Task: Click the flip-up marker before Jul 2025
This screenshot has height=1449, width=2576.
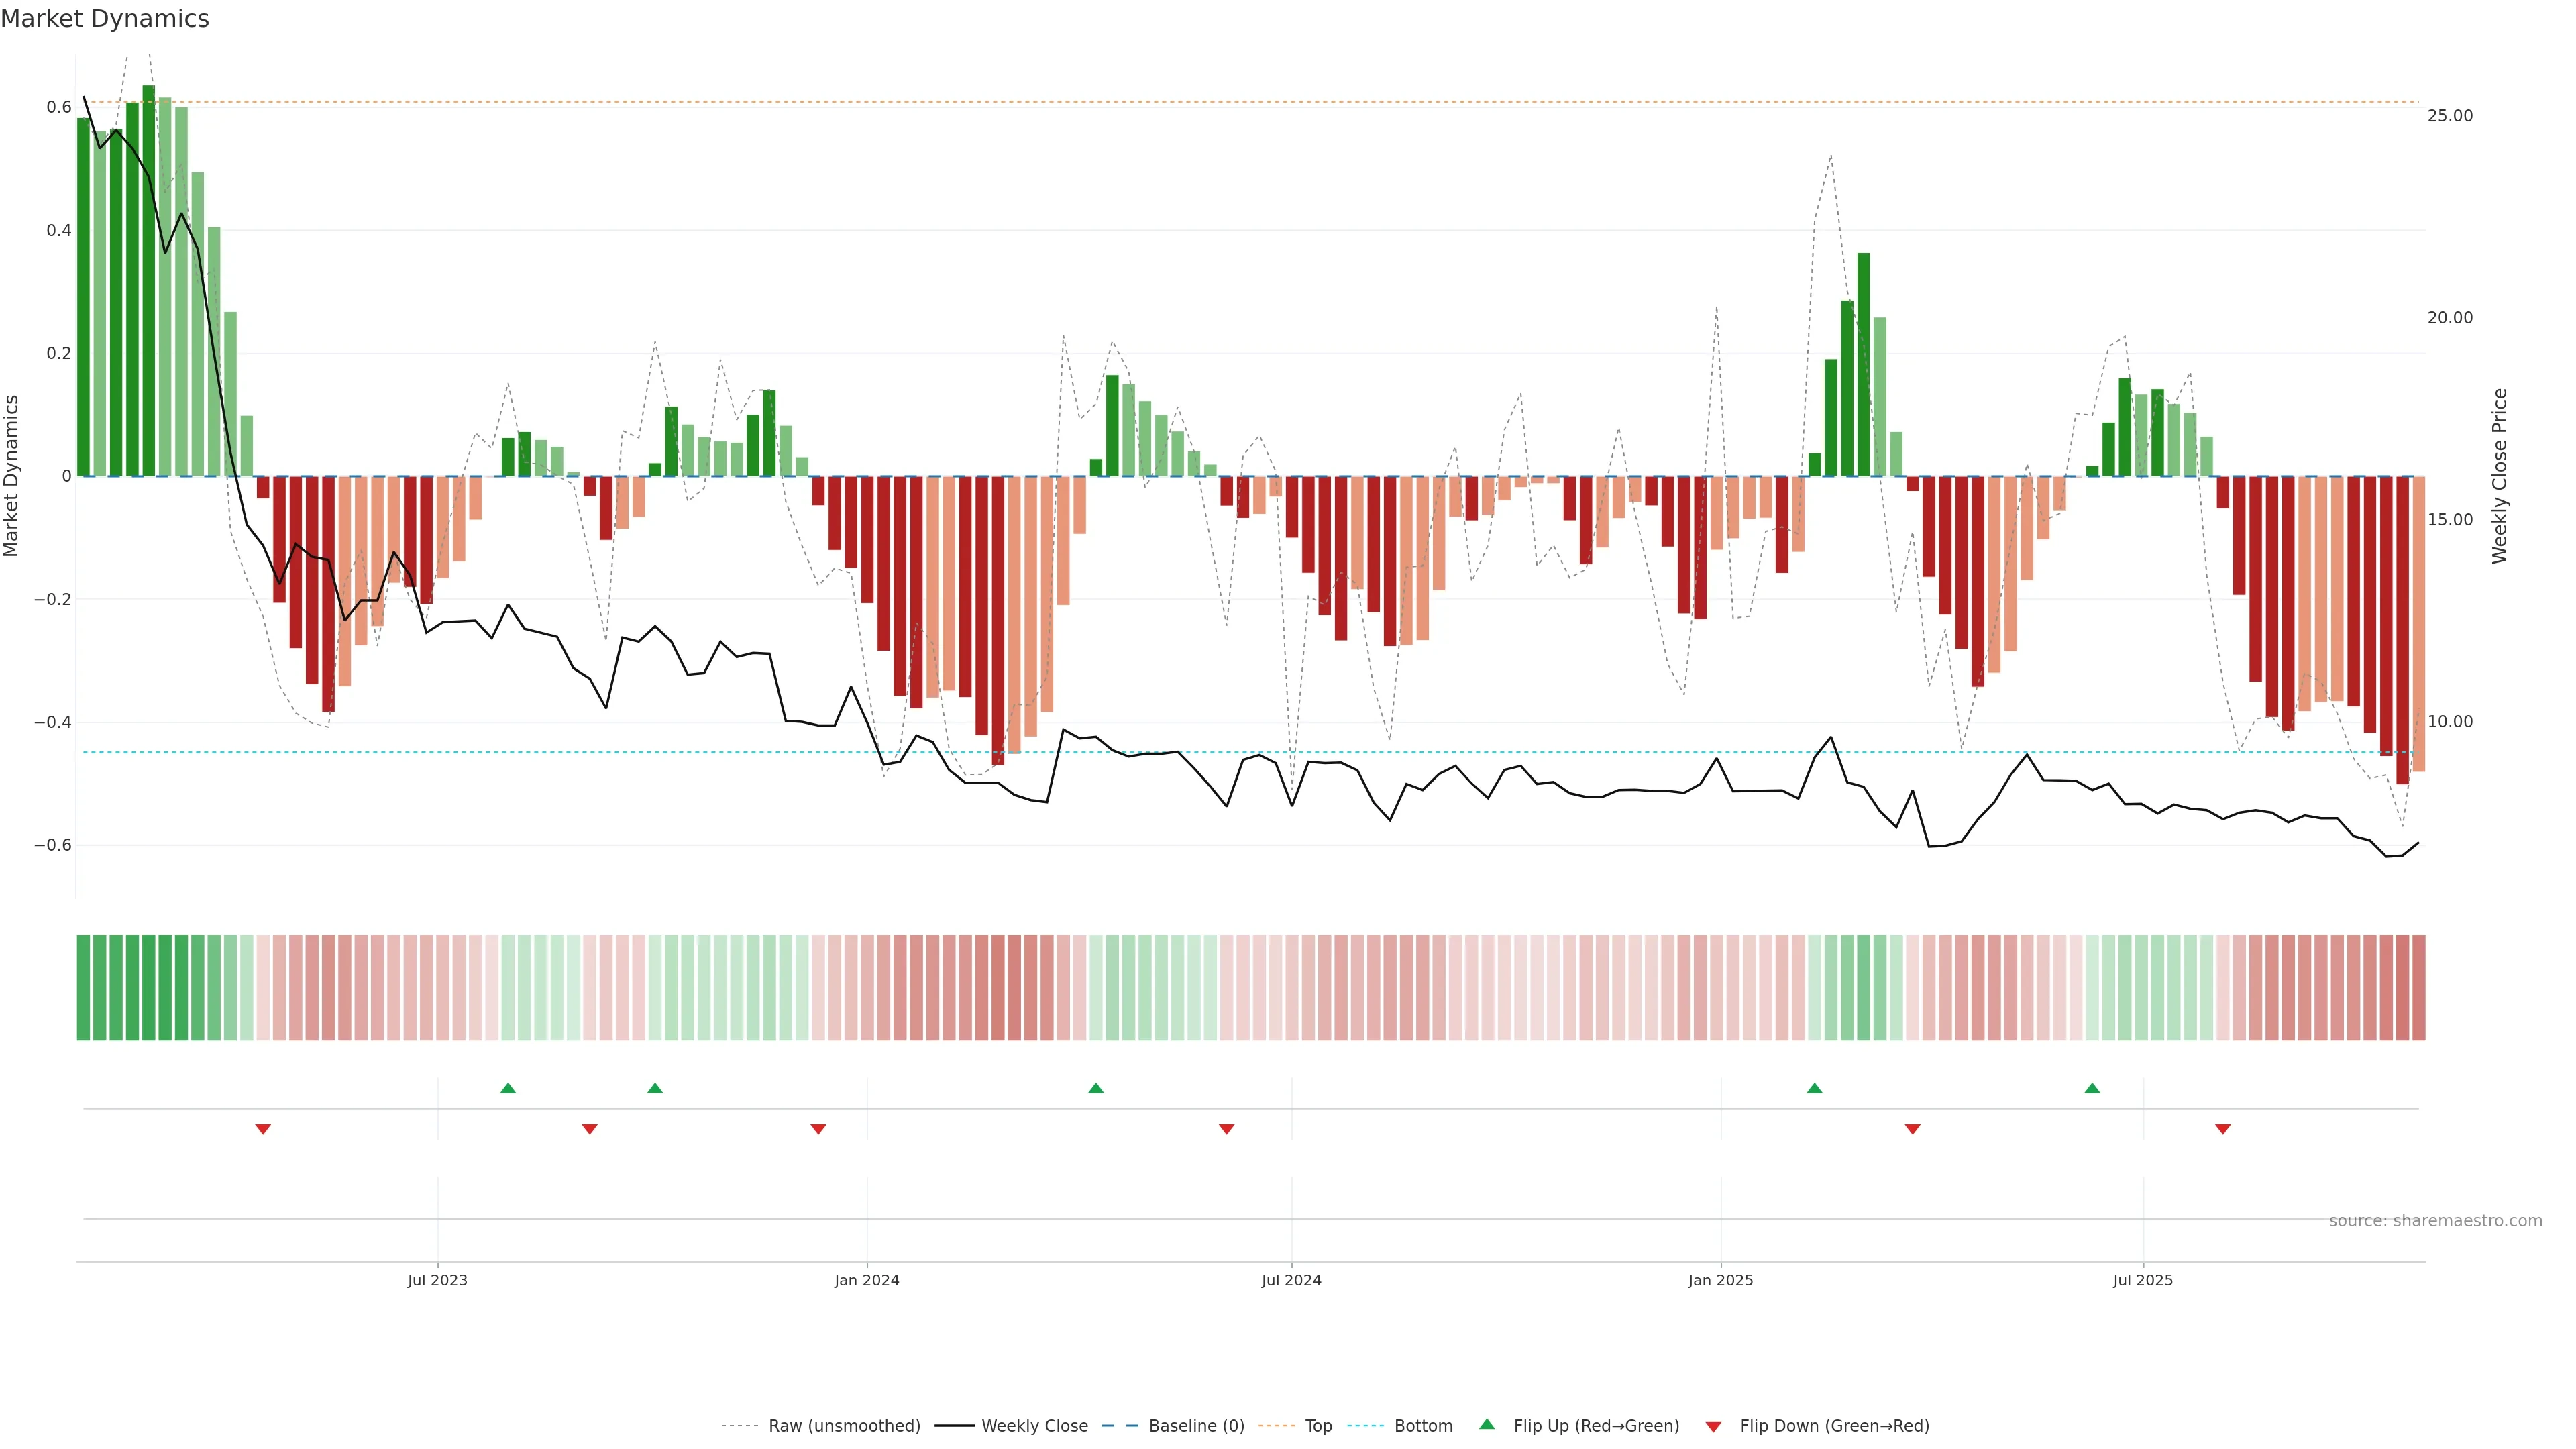Action: pyautogui.click(x=2092, y=1088)
